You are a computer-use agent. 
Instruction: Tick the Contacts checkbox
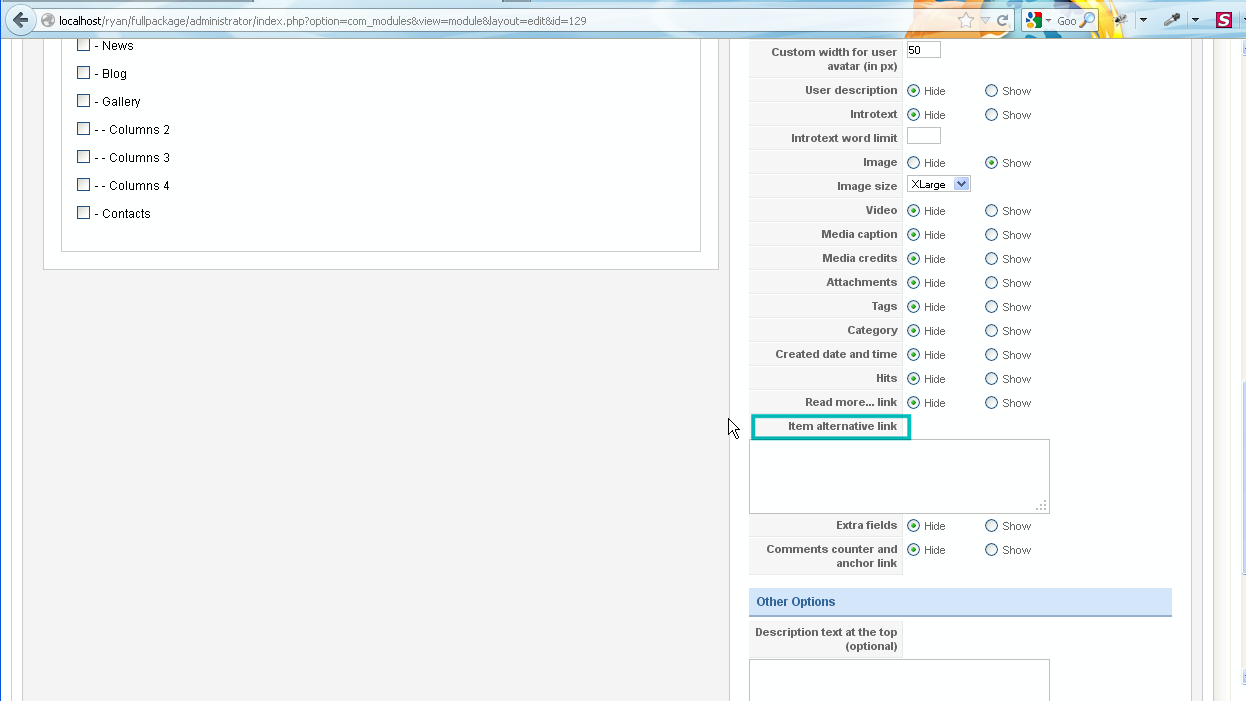[84, 213]
